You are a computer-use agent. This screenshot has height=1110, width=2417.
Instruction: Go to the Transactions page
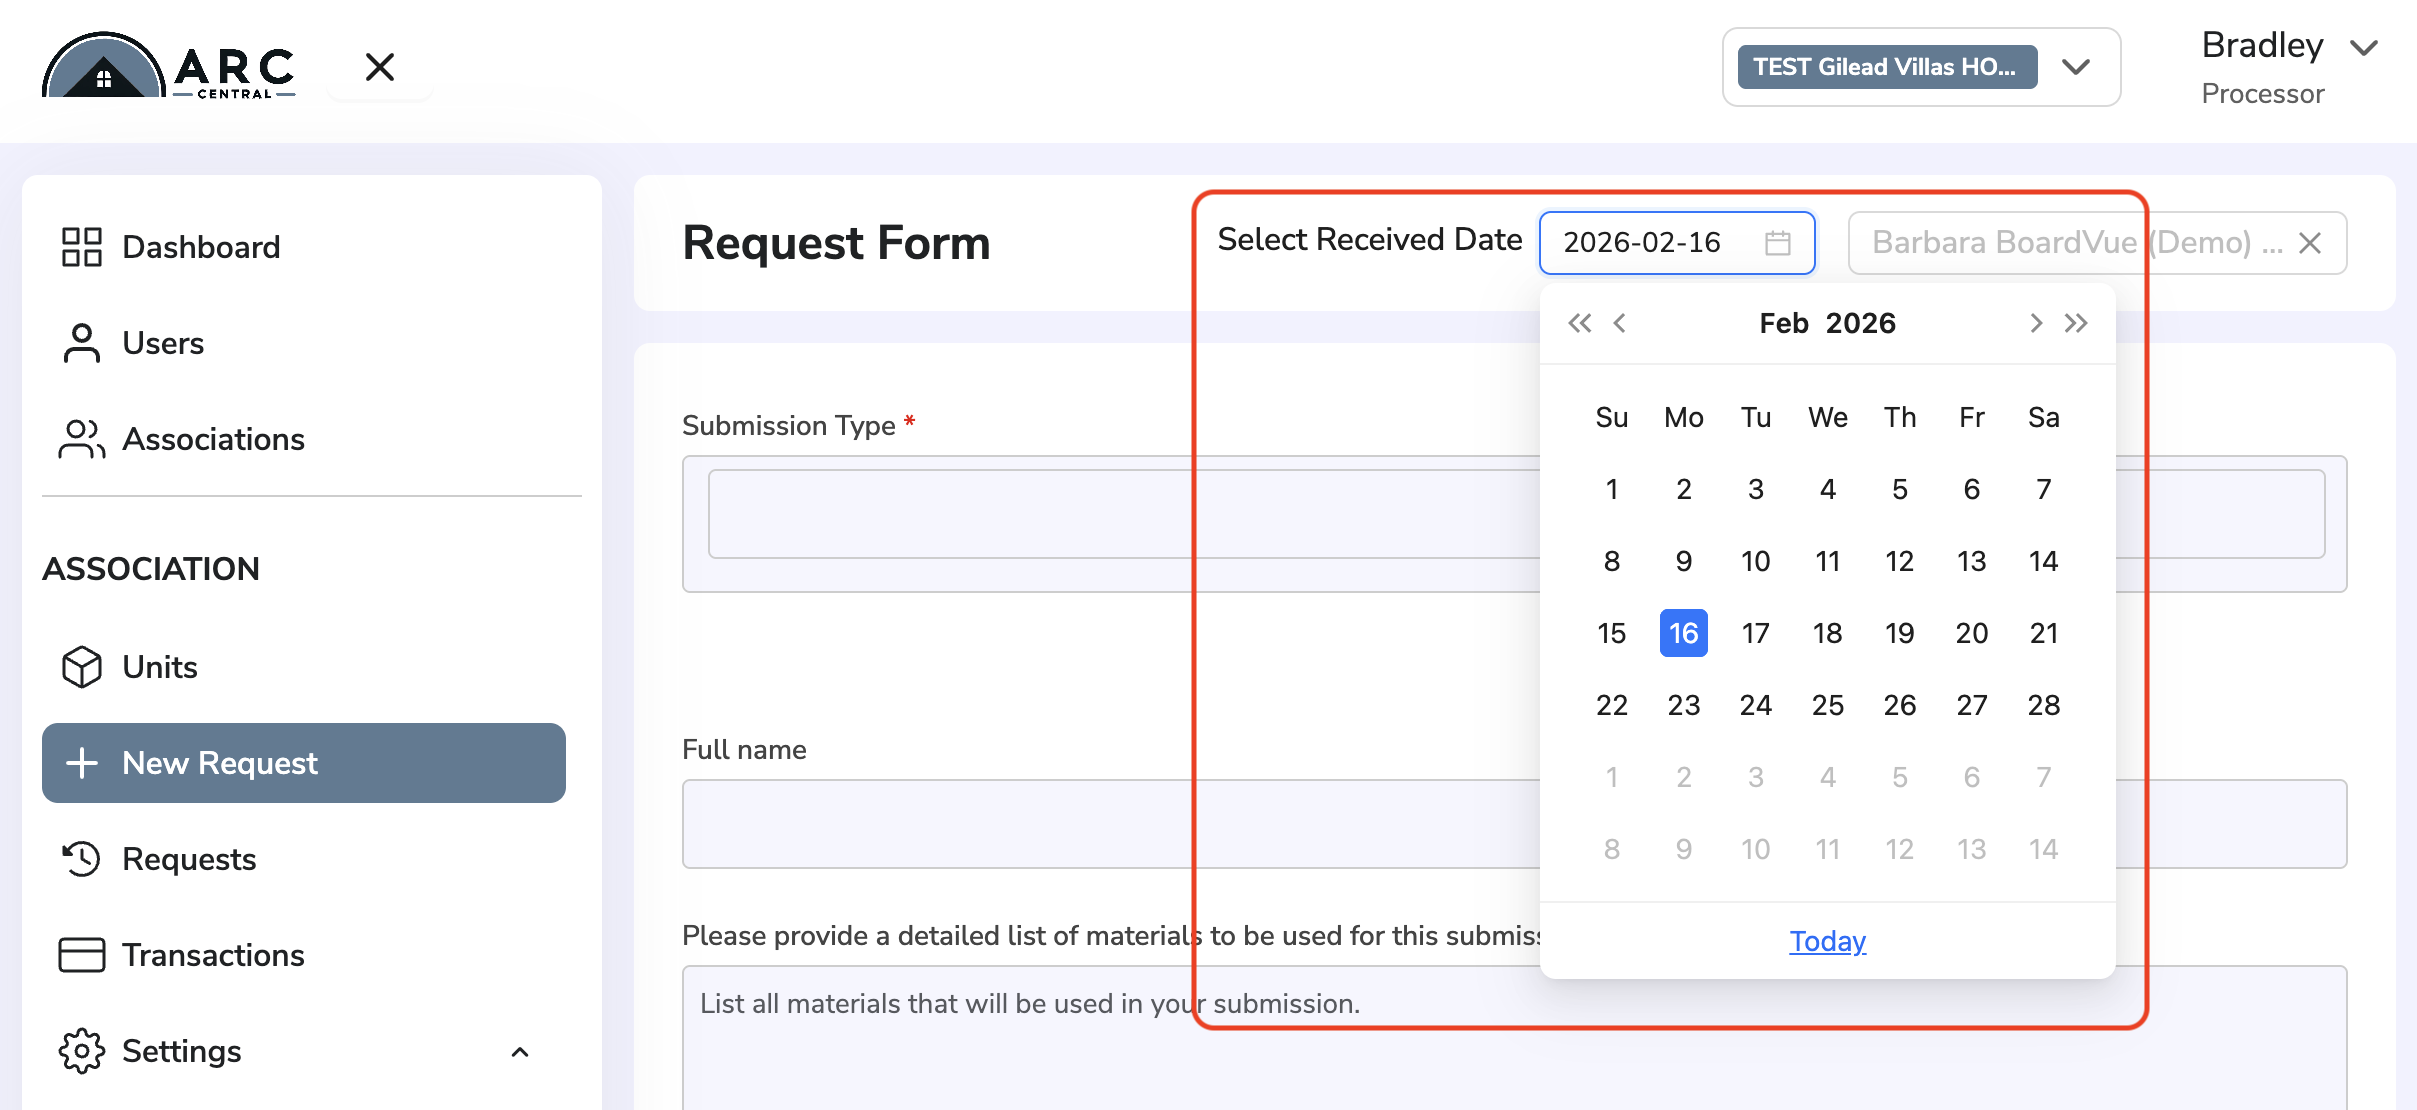(x=182, y=955)
